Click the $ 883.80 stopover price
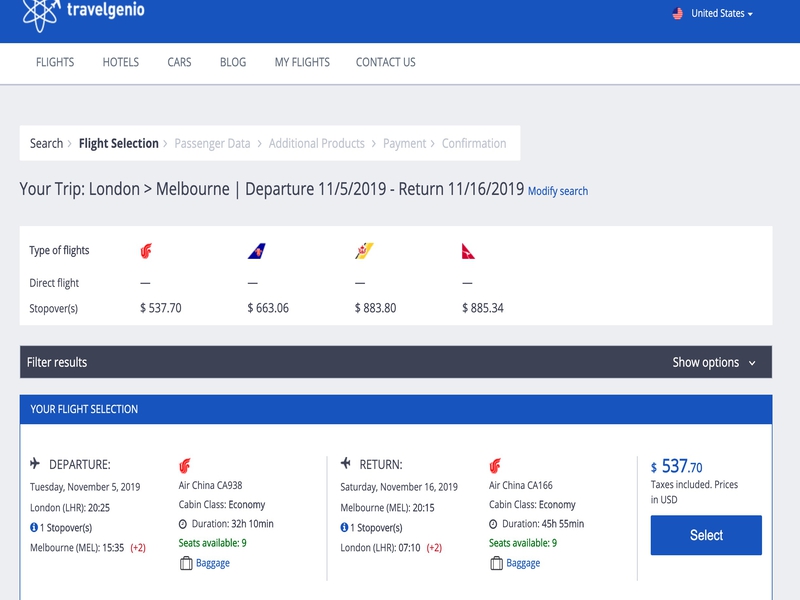Screen dimensions: 800x600 click(376, 308)
